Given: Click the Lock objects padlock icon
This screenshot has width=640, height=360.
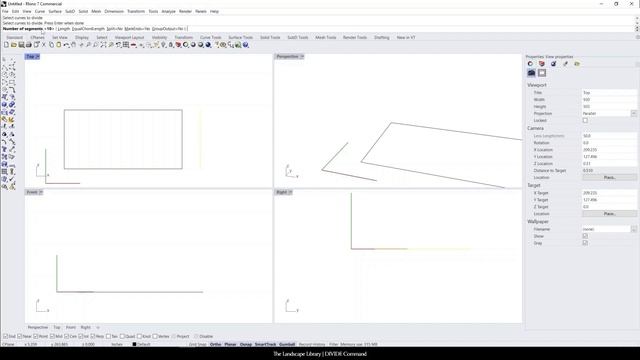Looking at the screenshot, I should pos(171,45).
